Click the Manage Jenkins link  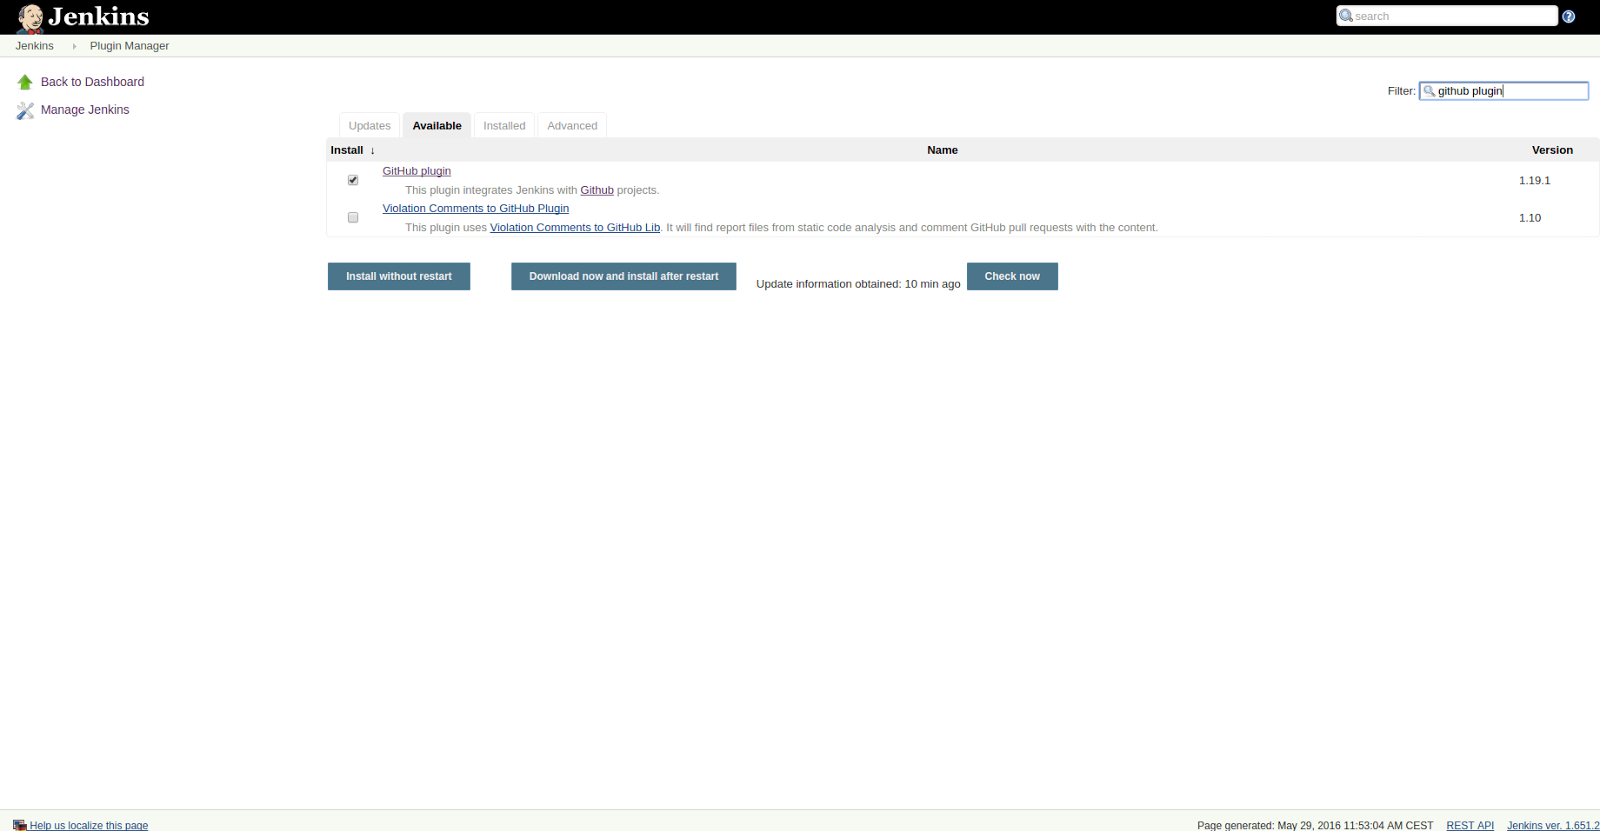pyautogui.click(x=85, y=110)
